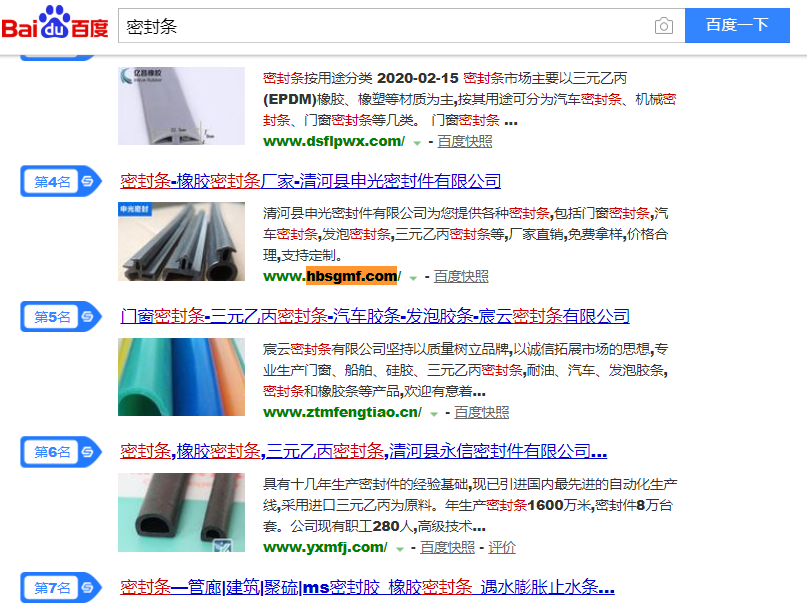Open 清河县永信密封件有限公司 result title
Screen dimensions: 807x603
[x=363, y=451]
